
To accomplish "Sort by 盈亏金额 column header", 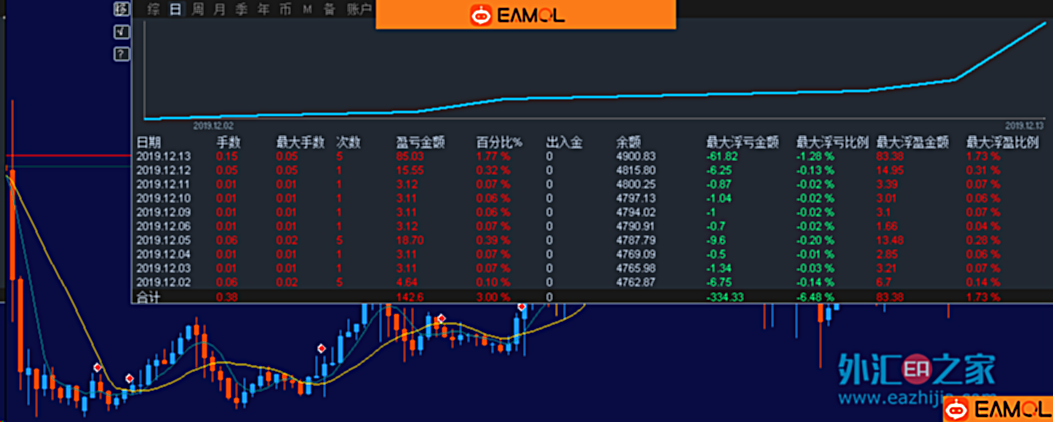I will pos(416,143).
